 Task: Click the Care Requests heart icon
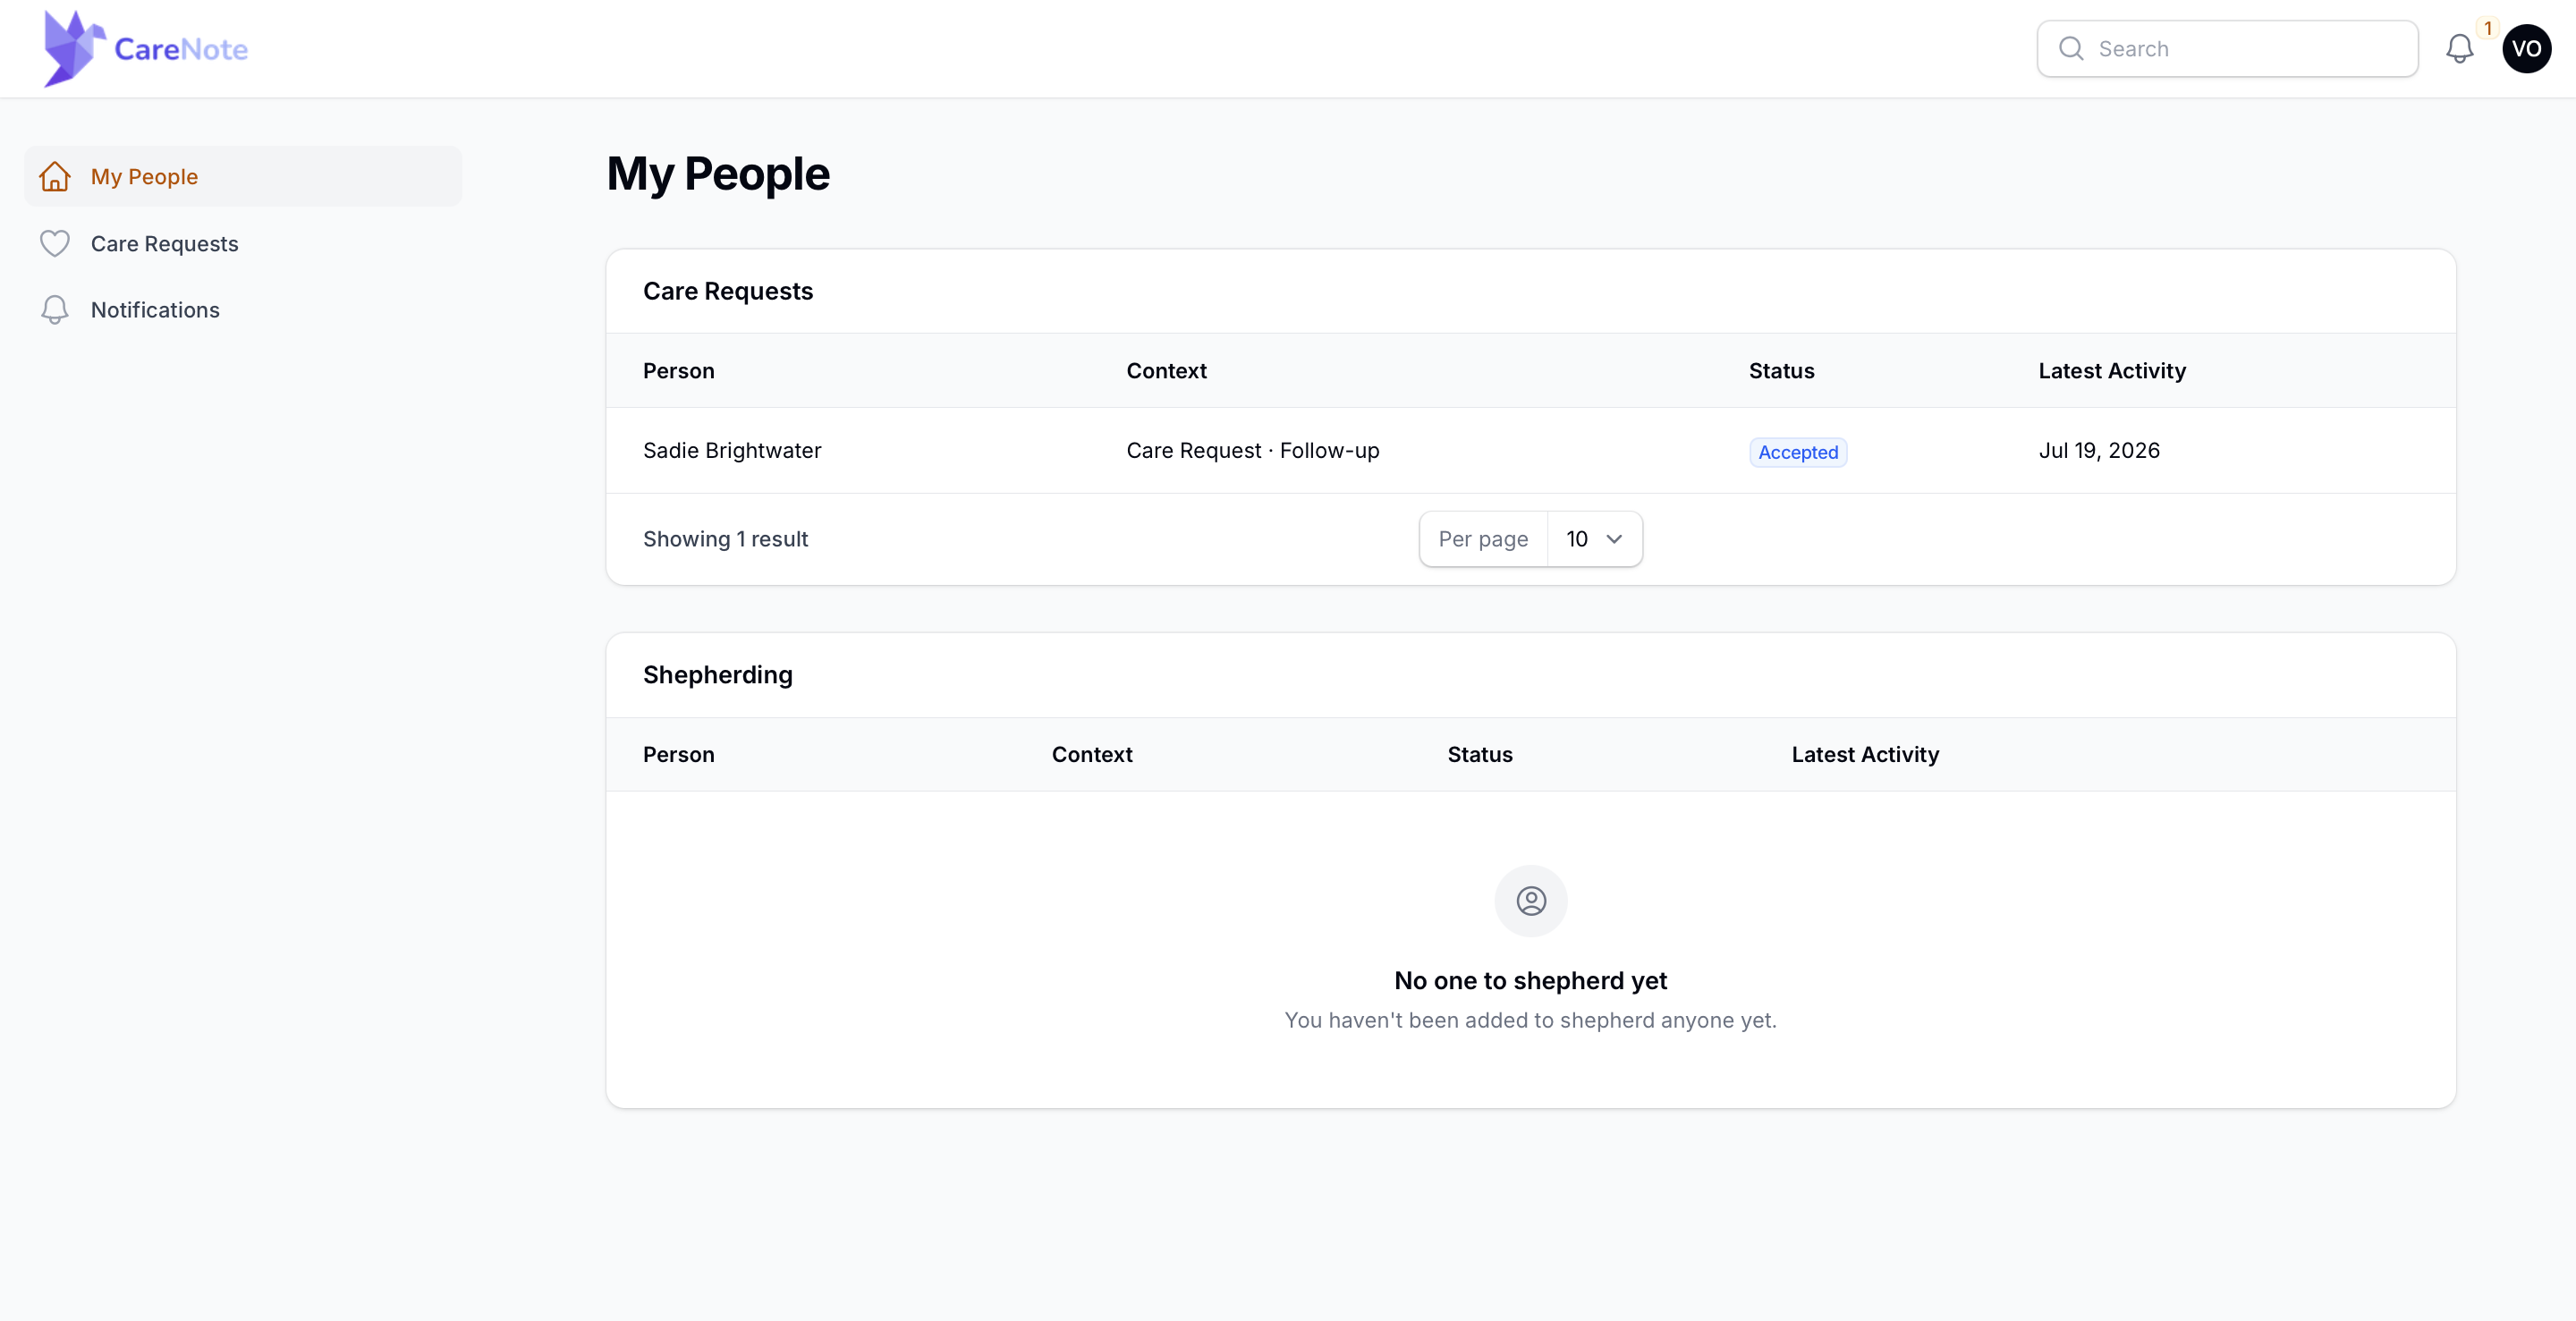pyautogui.click(x=55, y=244)
